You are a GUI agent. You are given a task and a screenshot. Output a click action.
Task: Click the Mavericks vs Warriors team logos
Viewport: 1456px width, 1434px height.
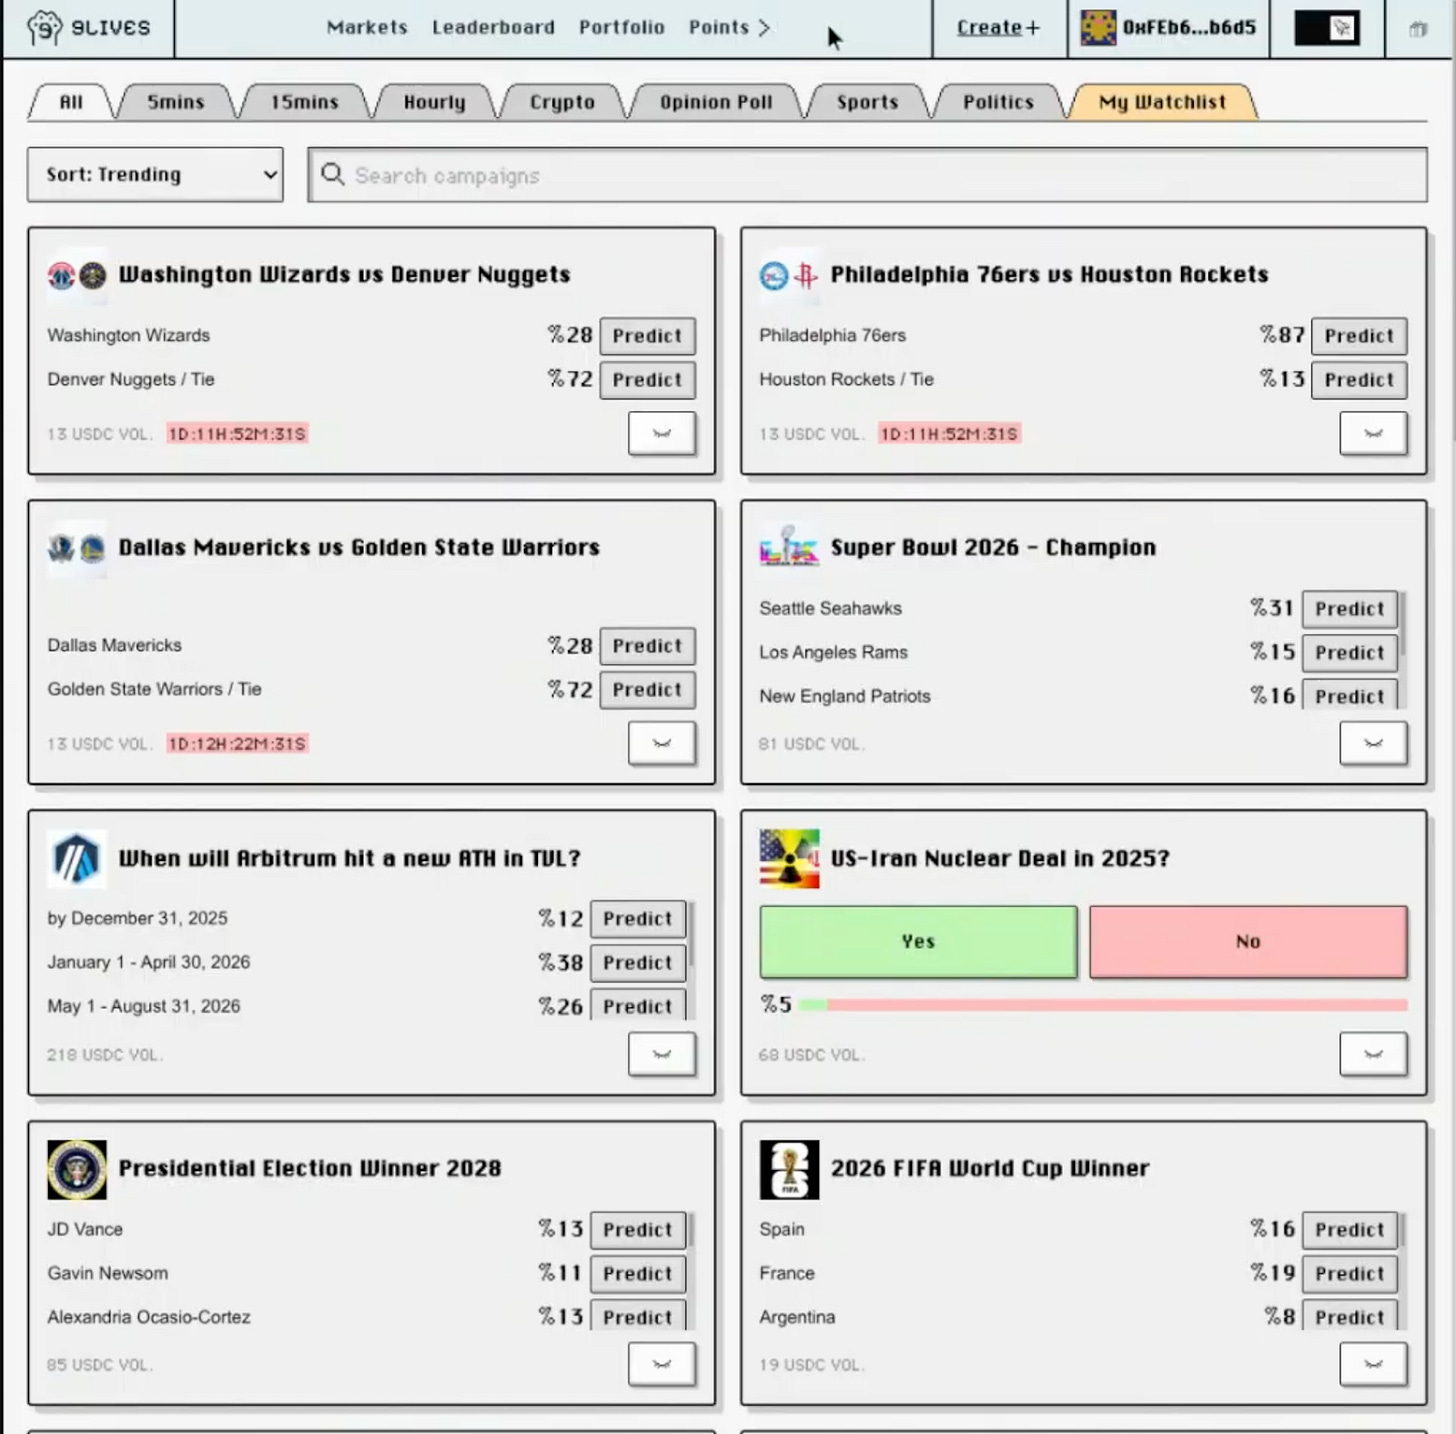77,548
